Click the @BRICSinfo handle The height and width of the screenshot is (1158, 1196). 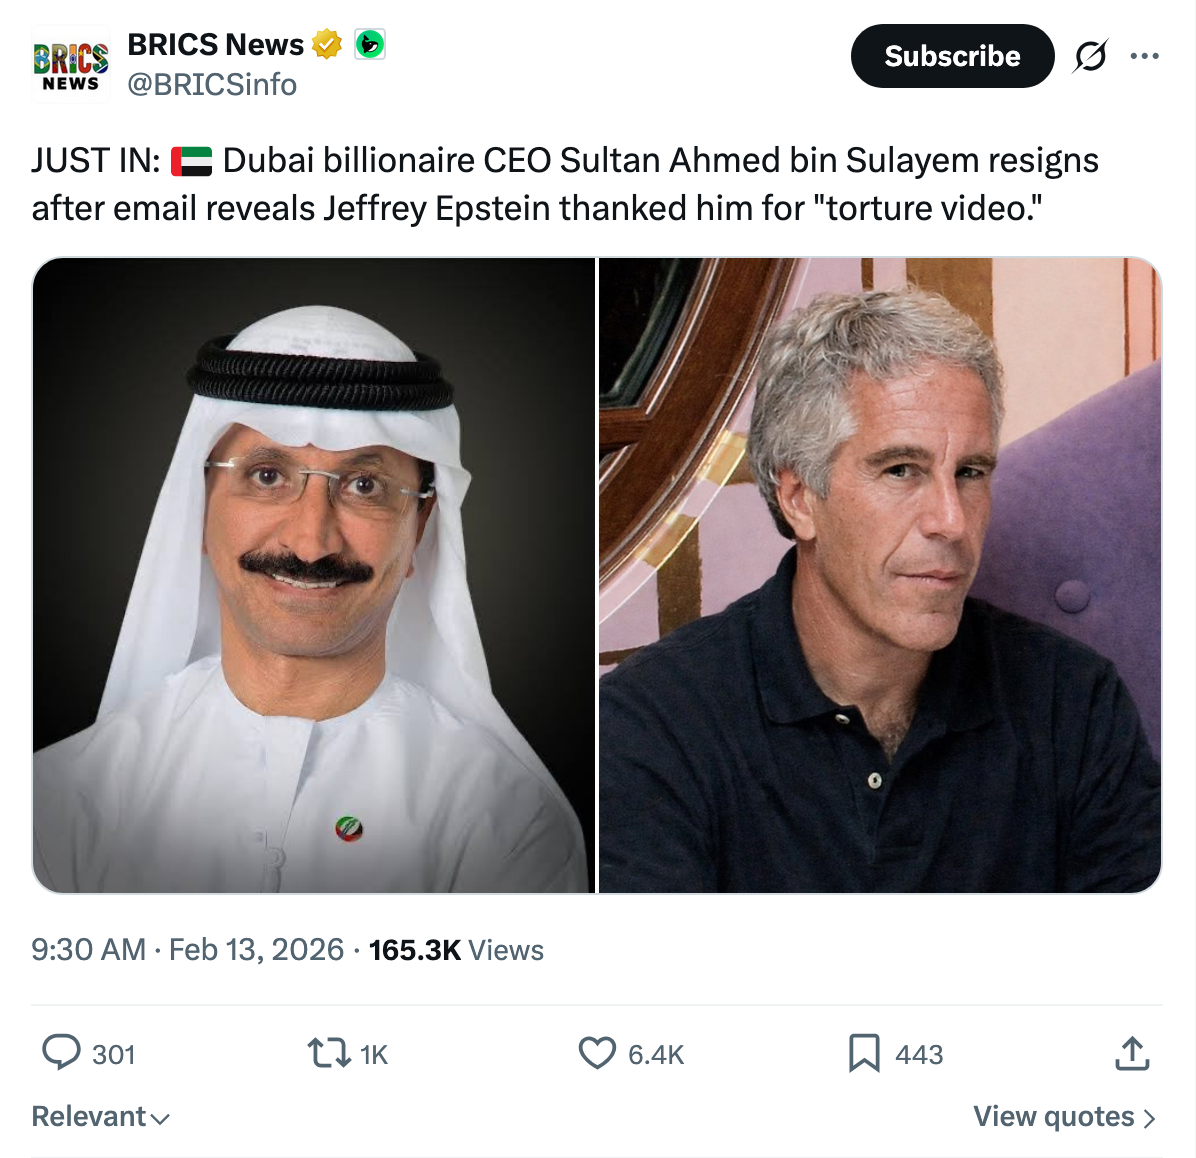212,85
